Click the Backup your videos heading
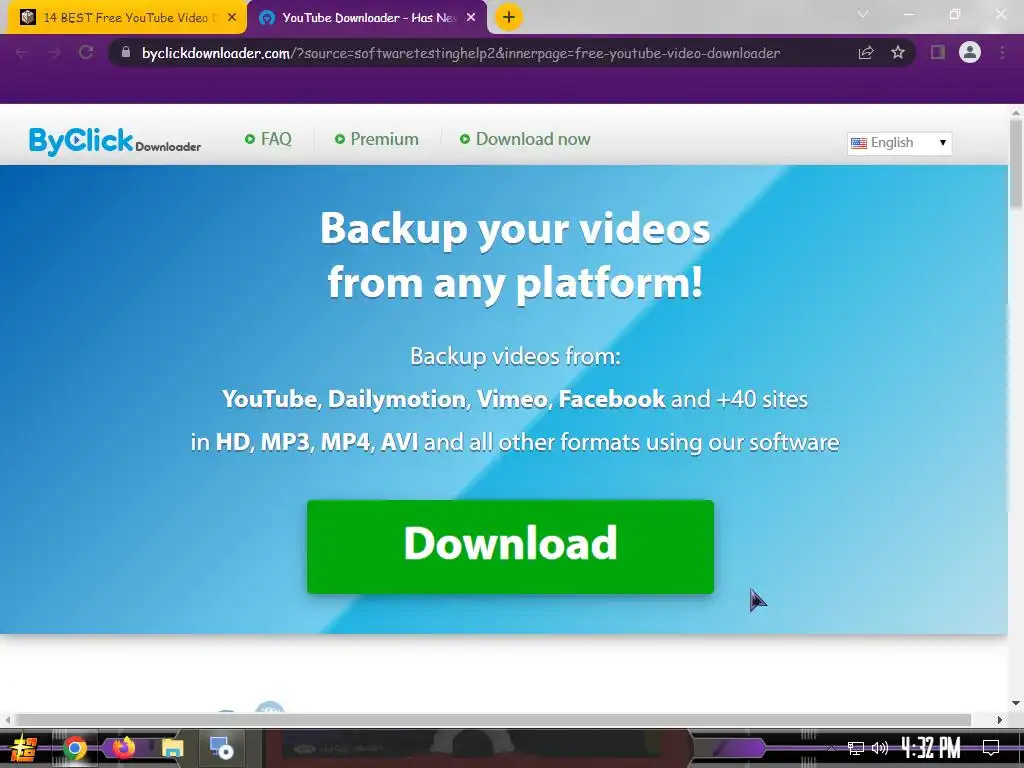1024x768 pixels. pos(515,256)
